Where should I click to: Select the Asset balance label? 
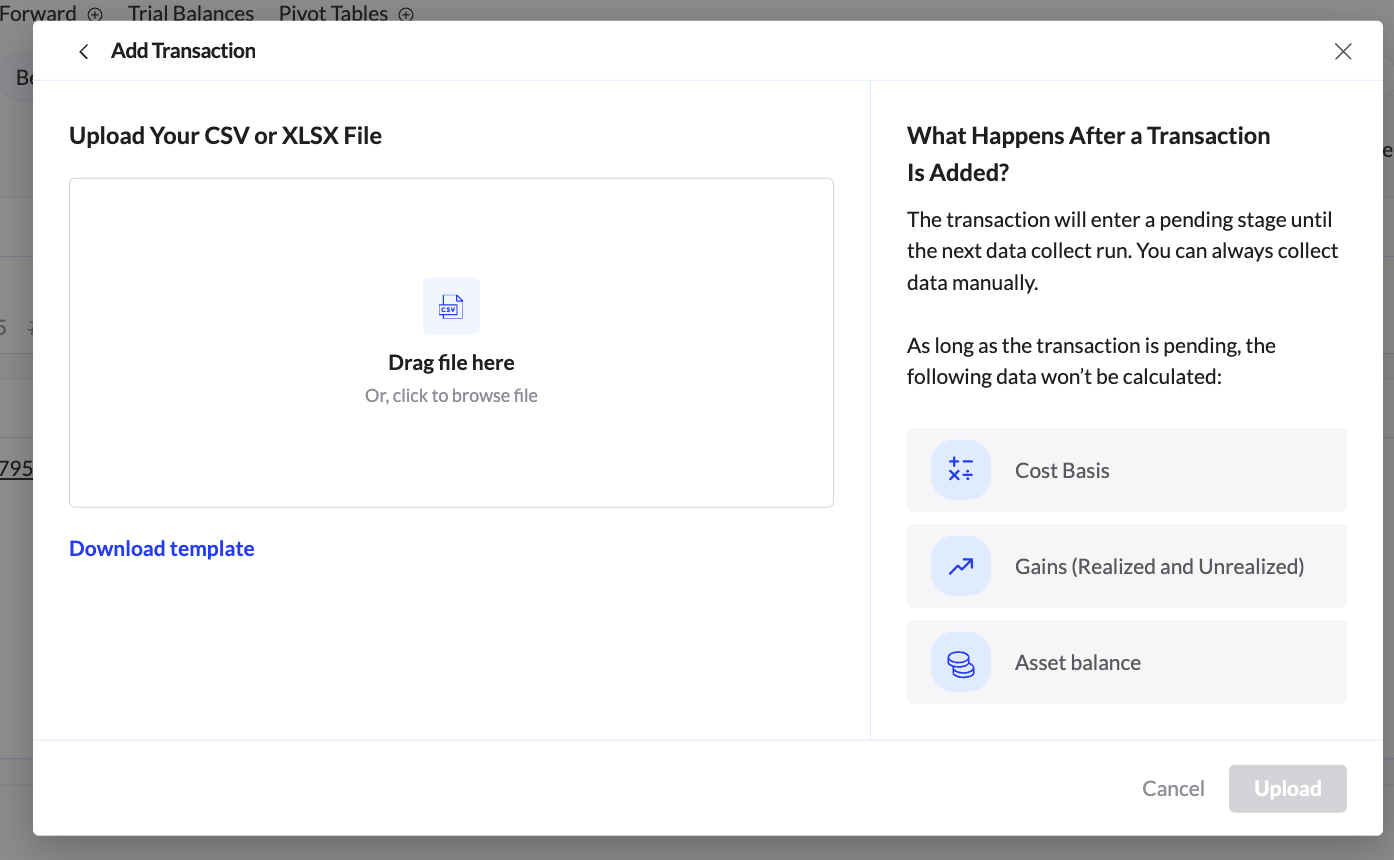pos(1077,663)
